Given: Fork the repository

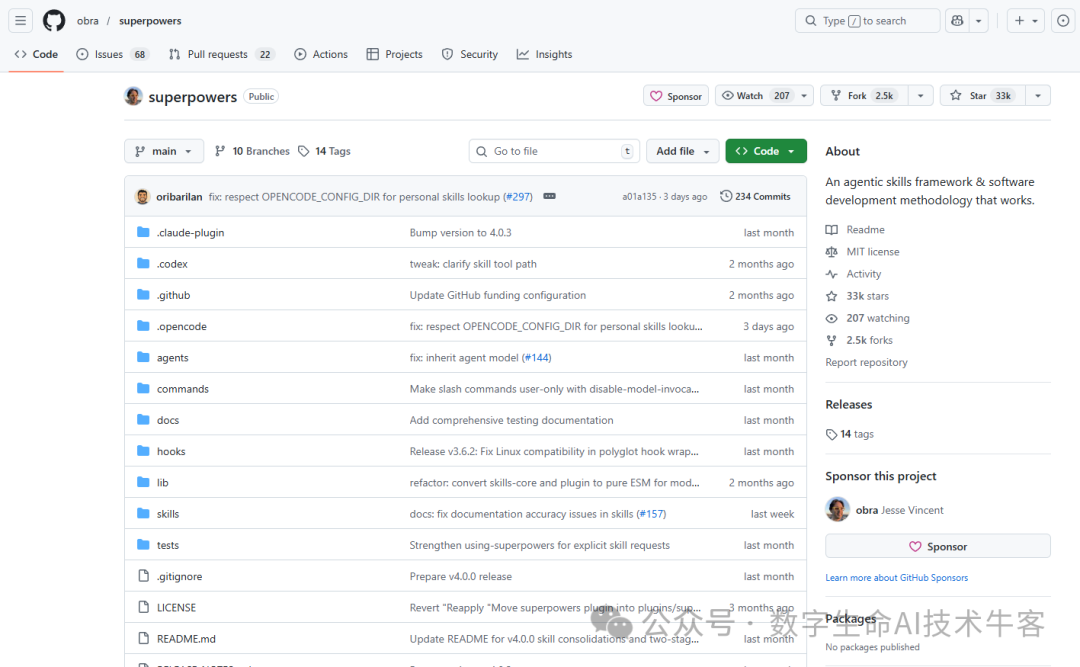Looking at the screenshot, I should tap(864, 96).
